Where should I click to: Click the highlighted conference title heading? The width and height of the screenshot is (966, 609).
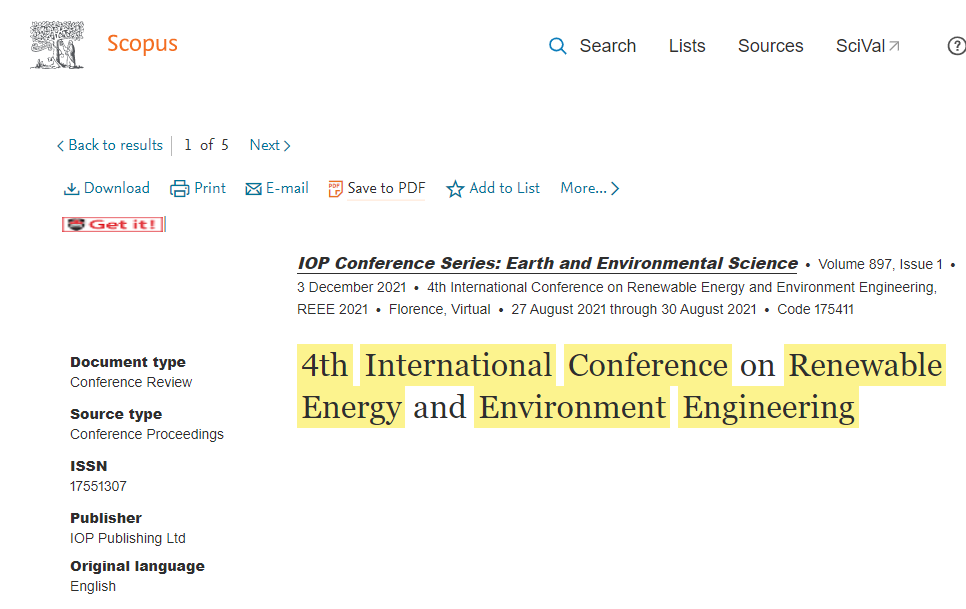620,386
